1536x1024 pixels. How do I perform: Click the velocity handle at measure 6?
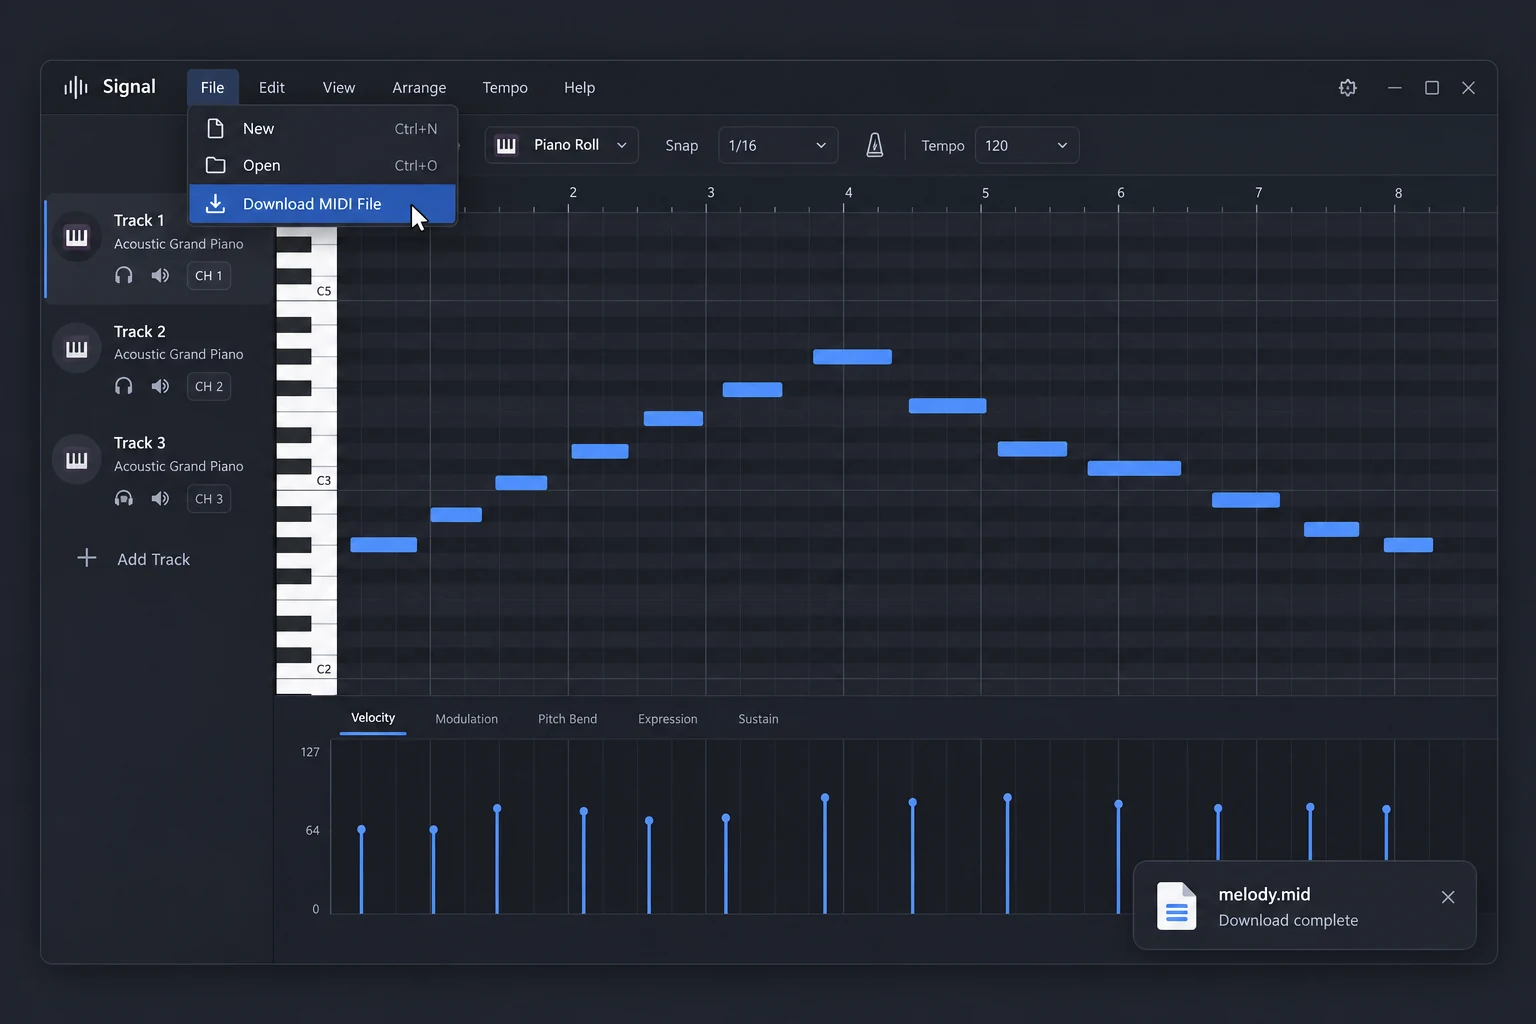[1118, 804]
